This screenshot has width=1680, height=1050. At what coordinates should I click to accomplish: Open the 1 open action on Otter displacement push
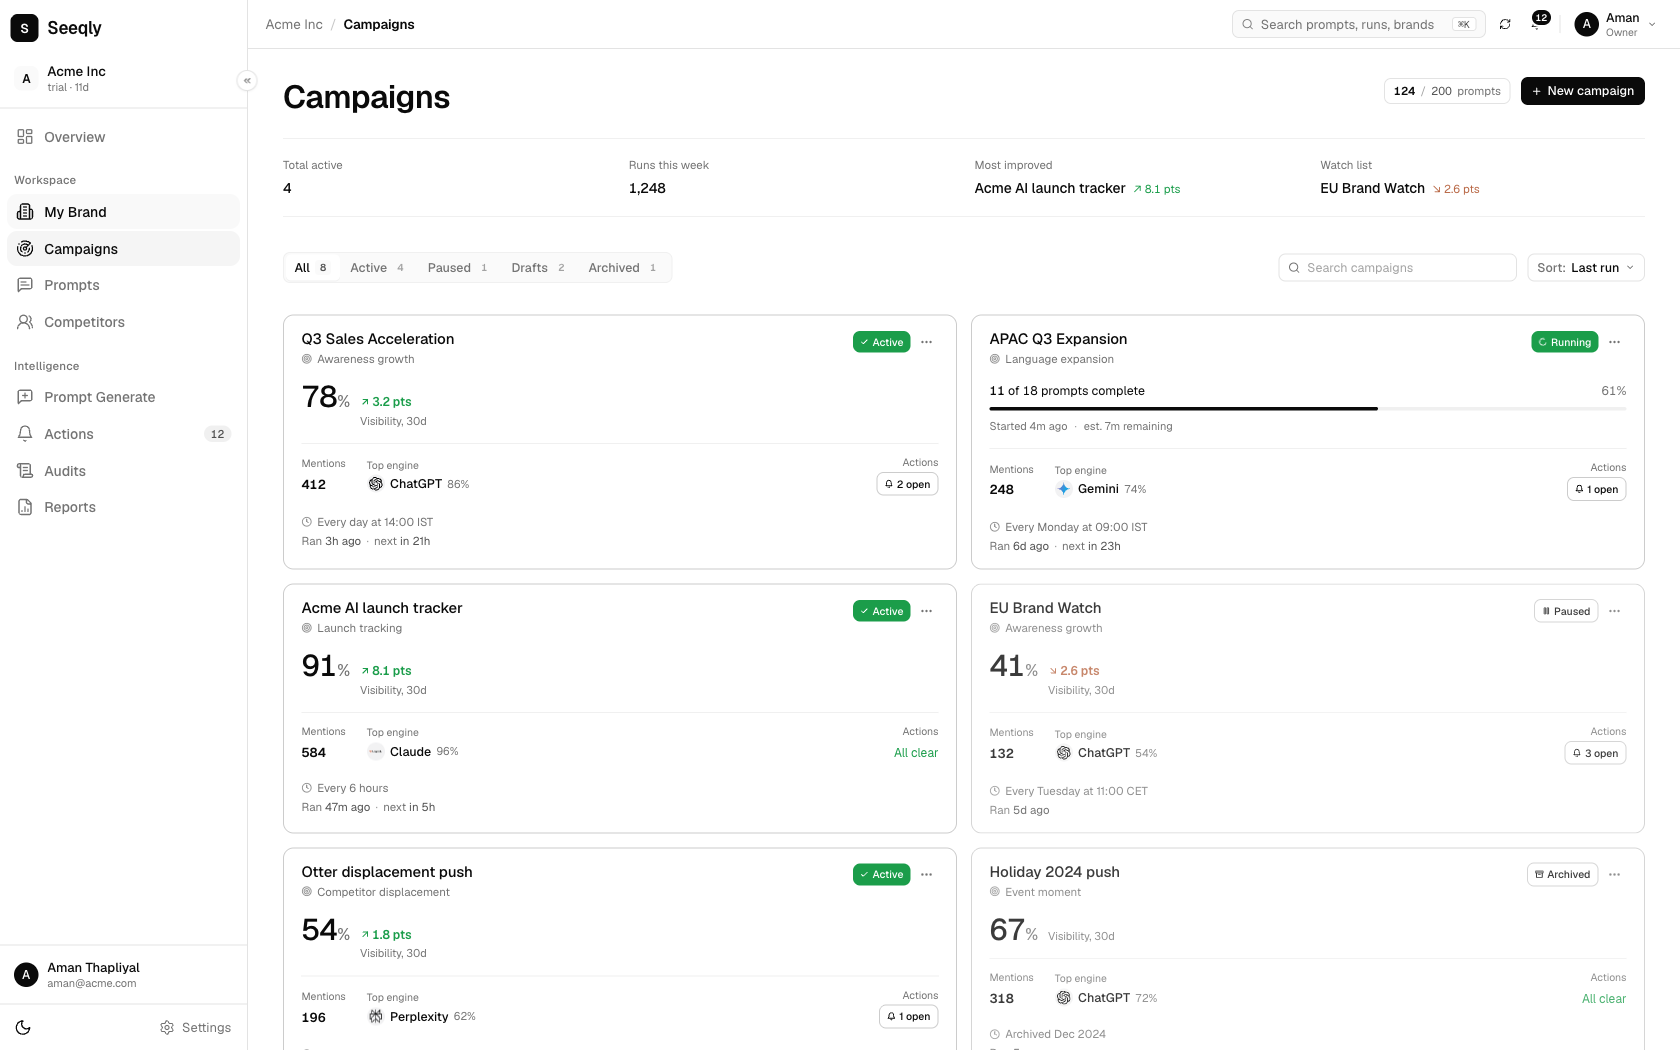[908, 1016]
